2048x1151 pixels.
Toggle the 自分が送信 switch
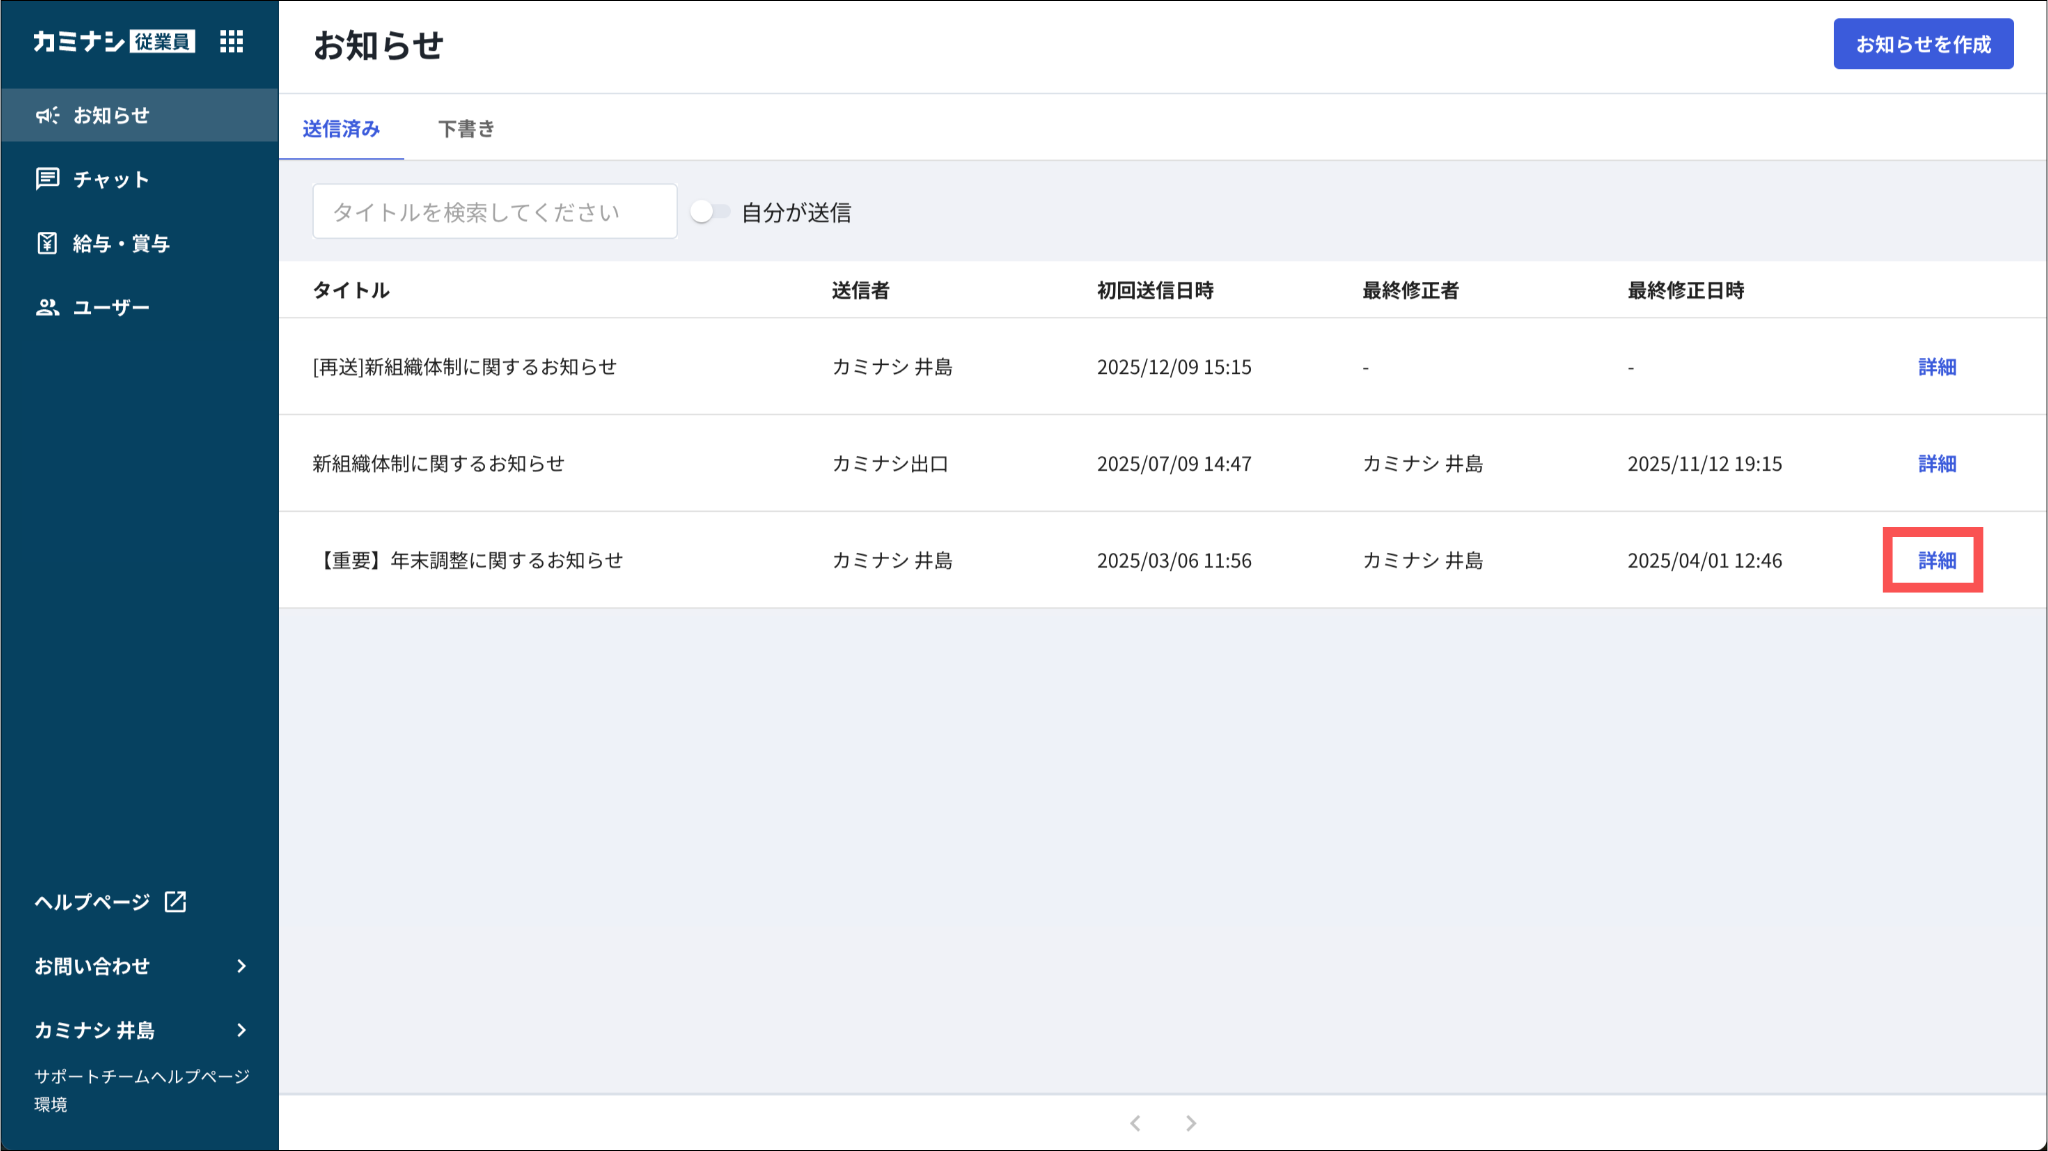[x=711, y=212]
